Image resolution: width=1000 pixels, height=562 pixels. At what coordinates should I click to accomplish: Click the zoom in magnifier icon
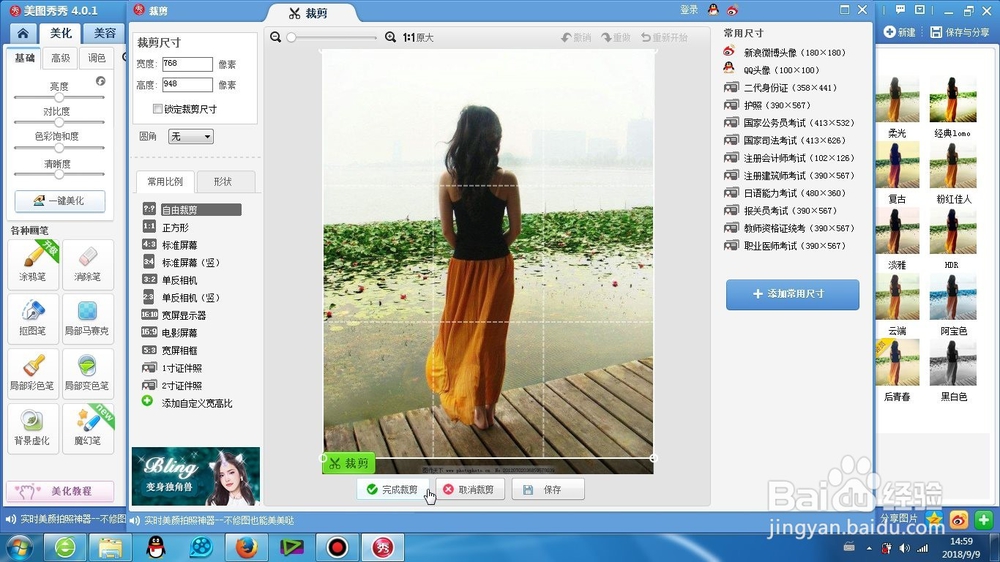tap(390, 38)
